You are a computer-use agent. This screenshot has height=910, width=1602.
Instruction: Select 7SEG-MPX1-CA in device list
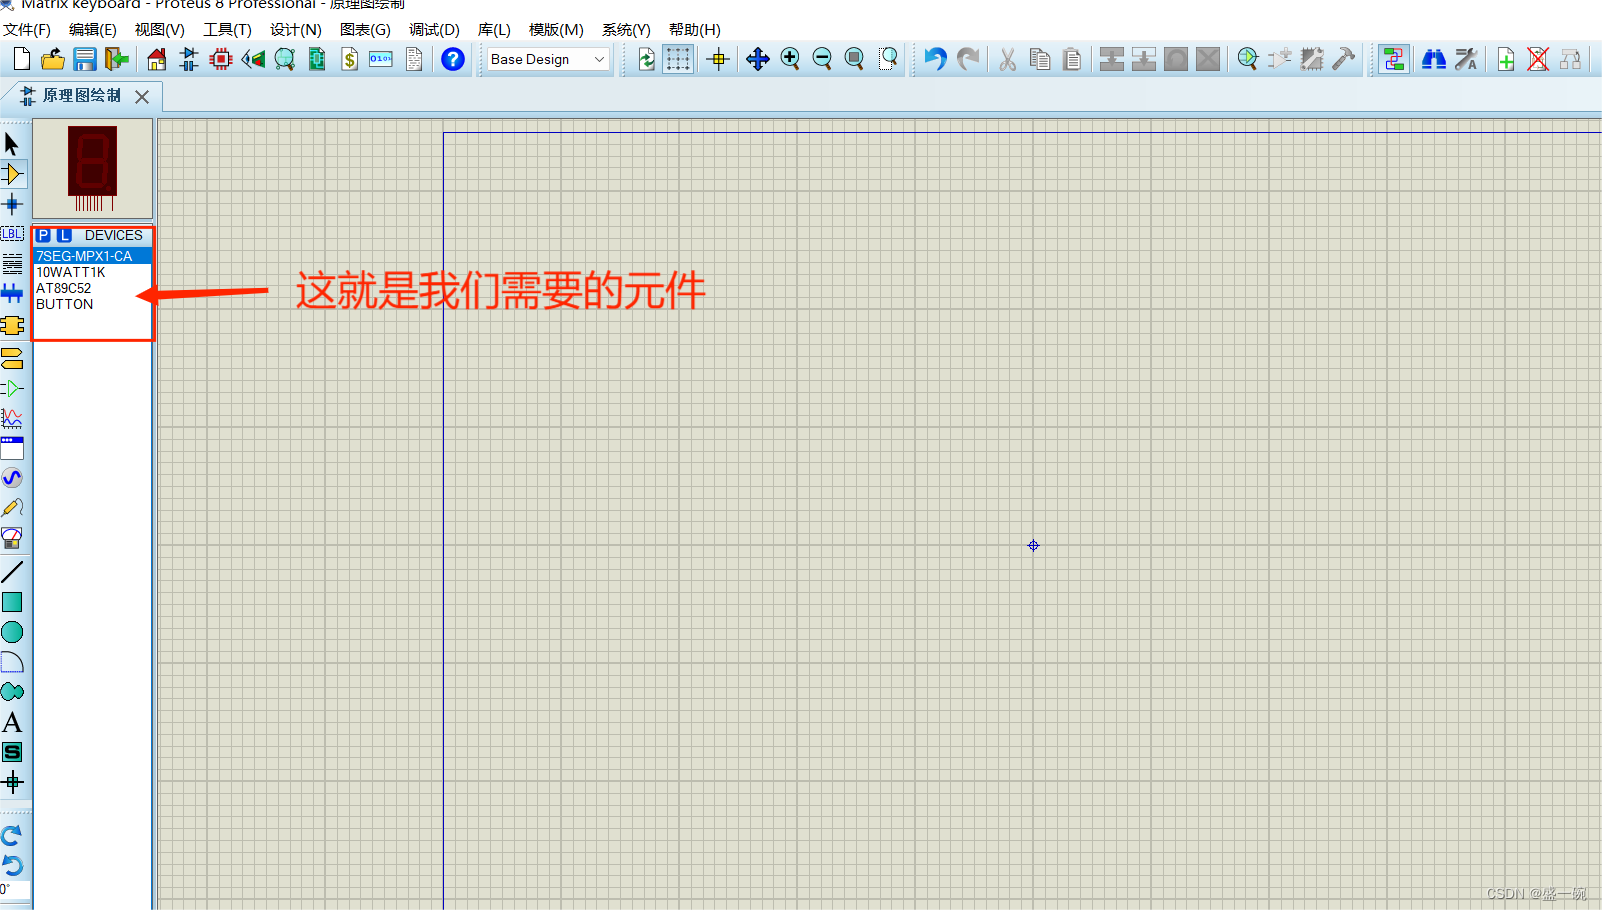click(x=92, y=256)
